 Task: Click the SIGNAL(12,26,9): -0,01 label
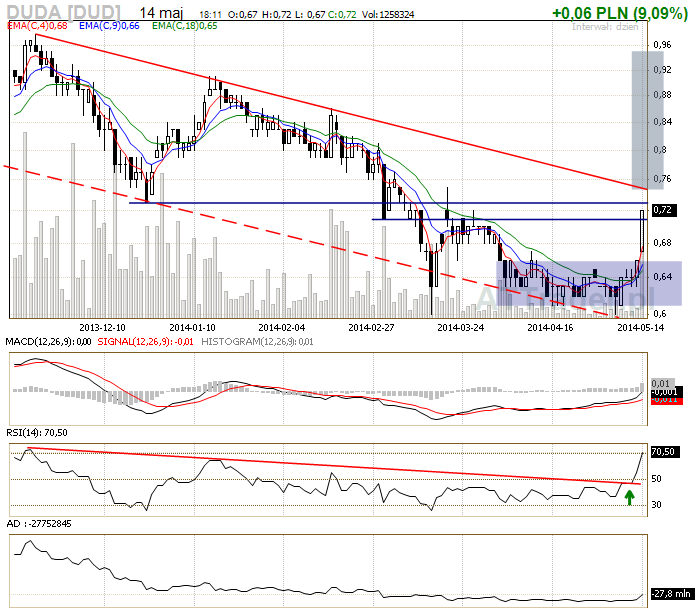click(146, 342)
